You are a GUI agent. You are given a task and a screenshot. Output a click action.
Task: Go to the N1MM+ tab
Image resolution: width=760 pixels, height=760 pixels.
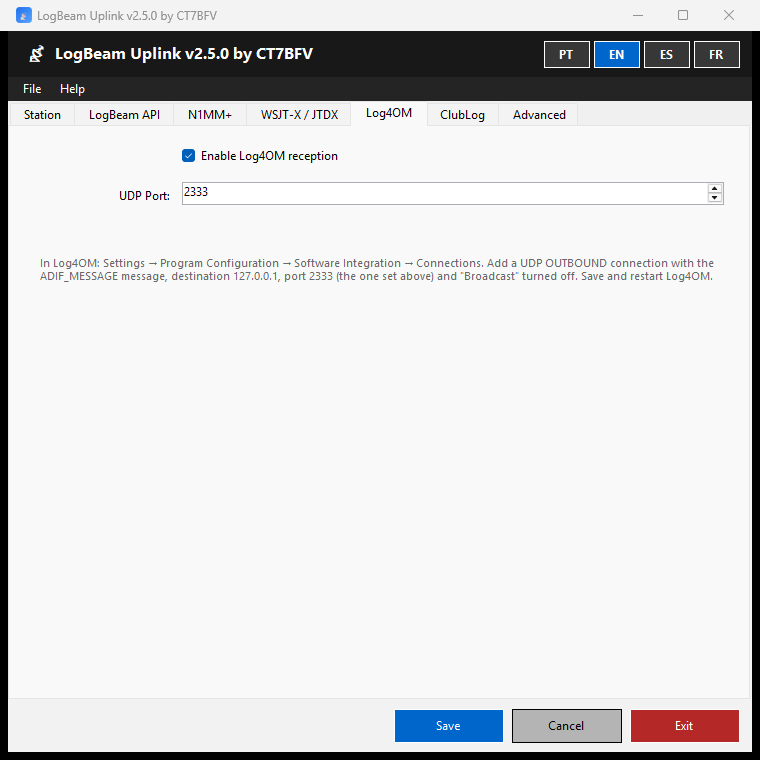coord(210,115)
